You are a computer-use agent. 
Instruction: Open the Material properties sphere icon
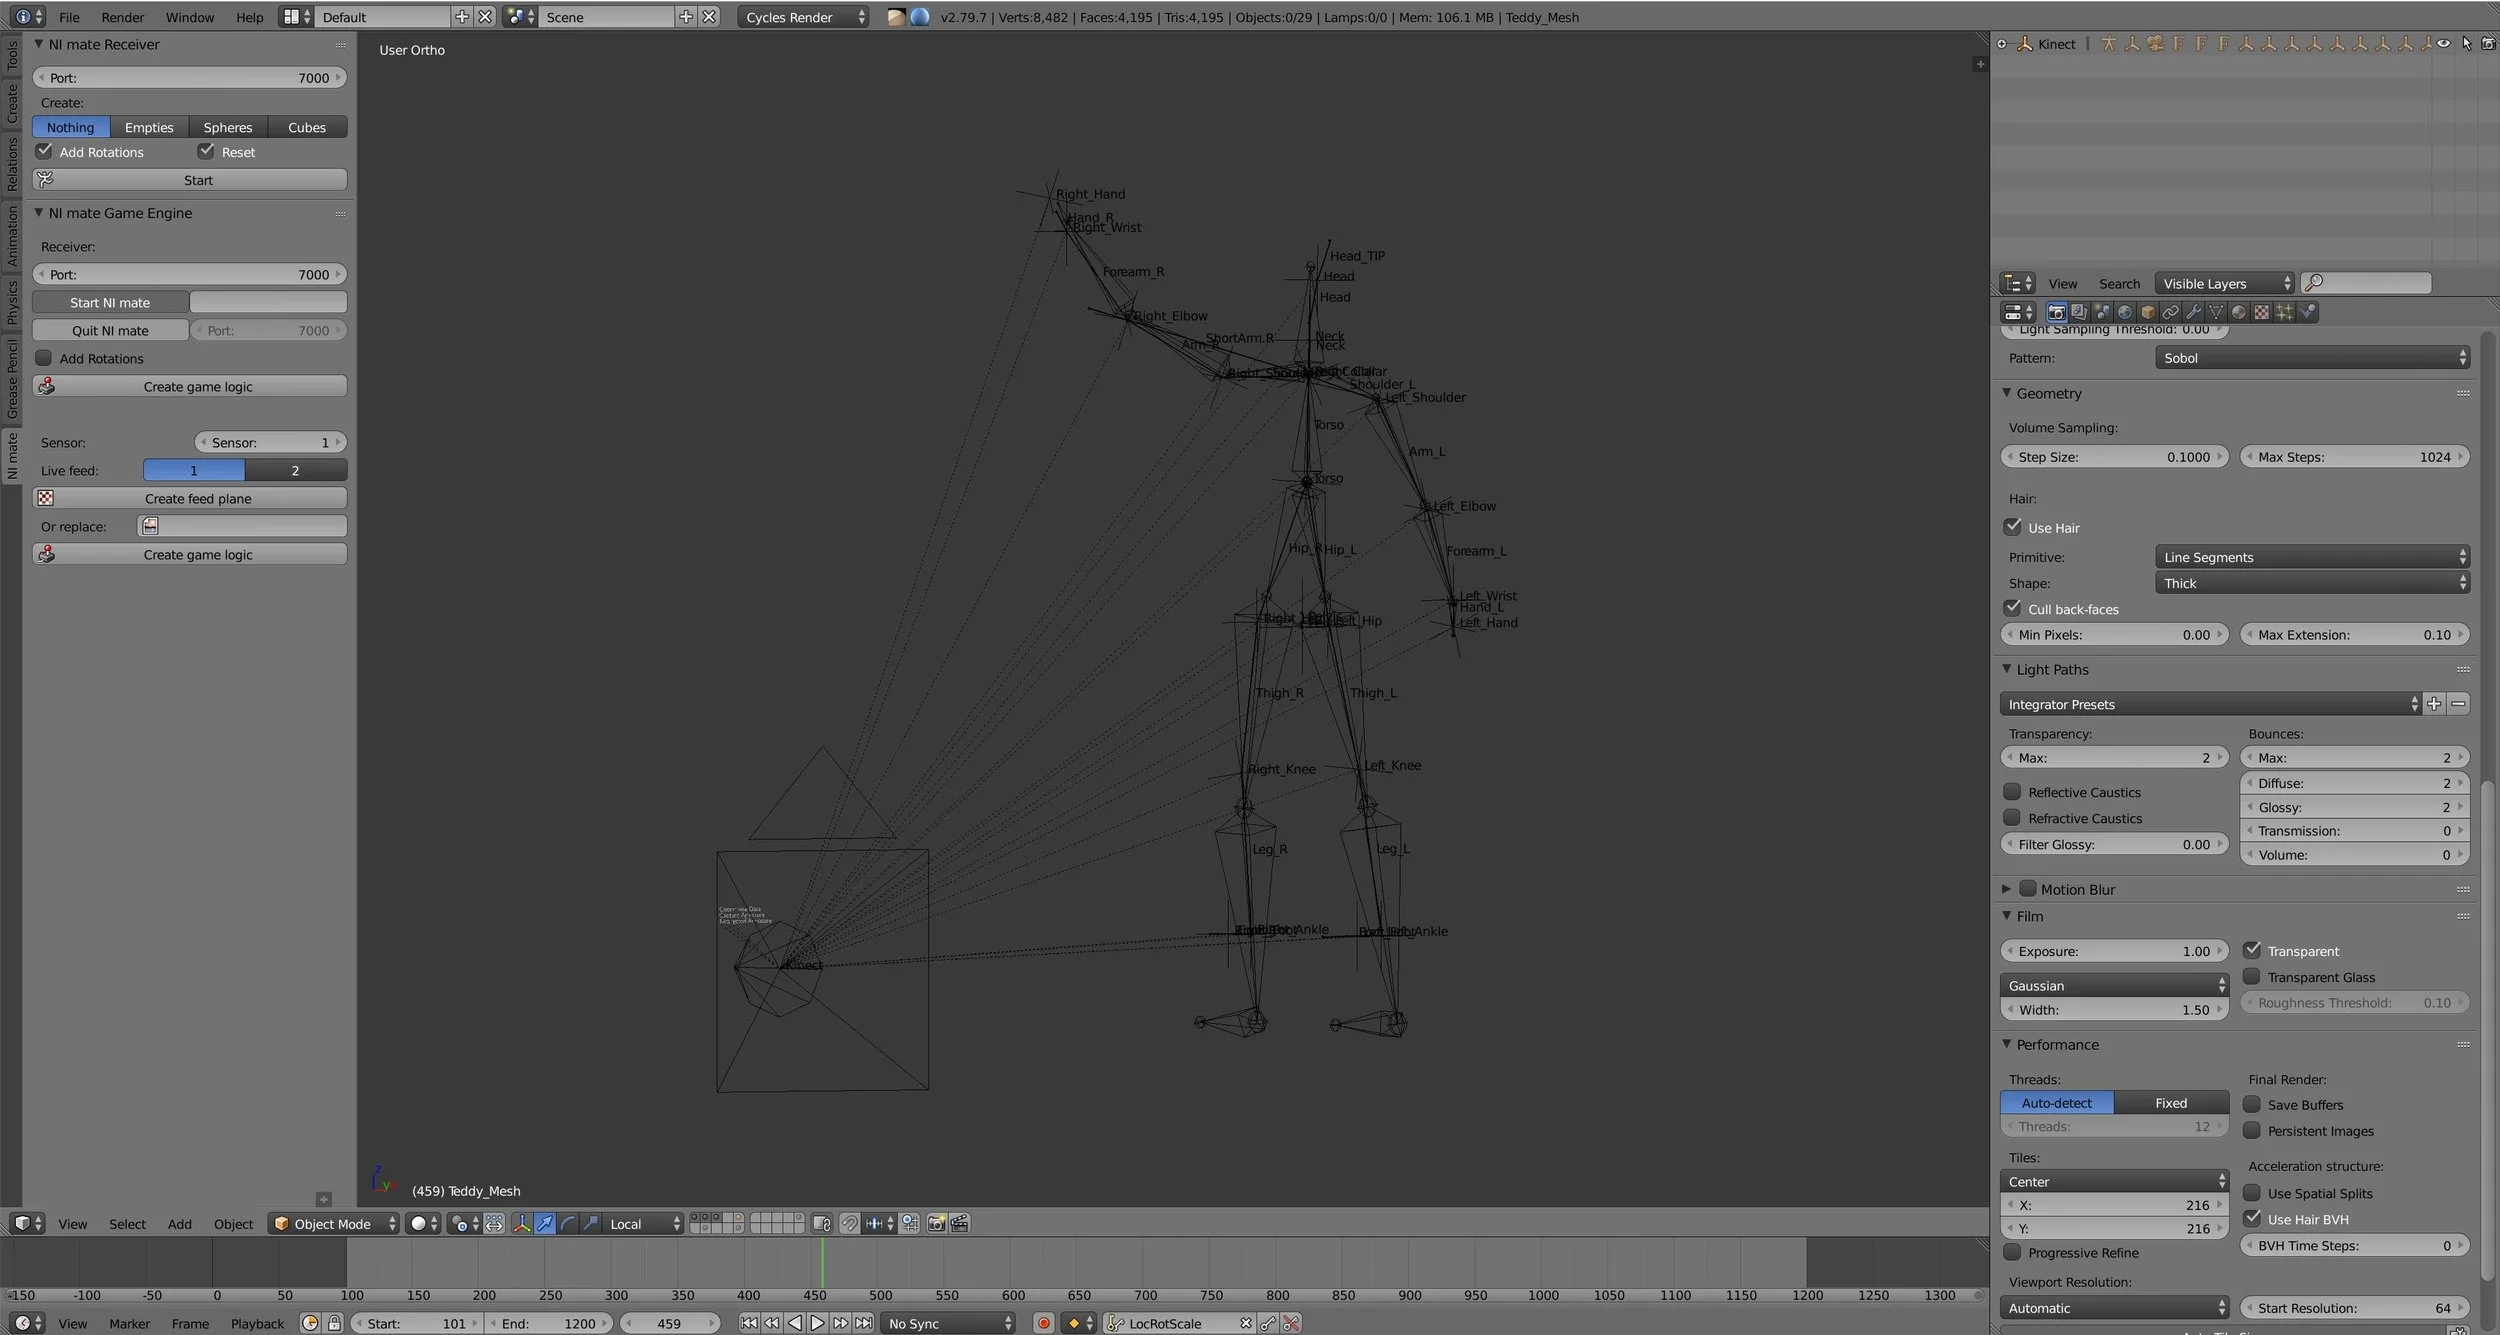coord(2239,312)
